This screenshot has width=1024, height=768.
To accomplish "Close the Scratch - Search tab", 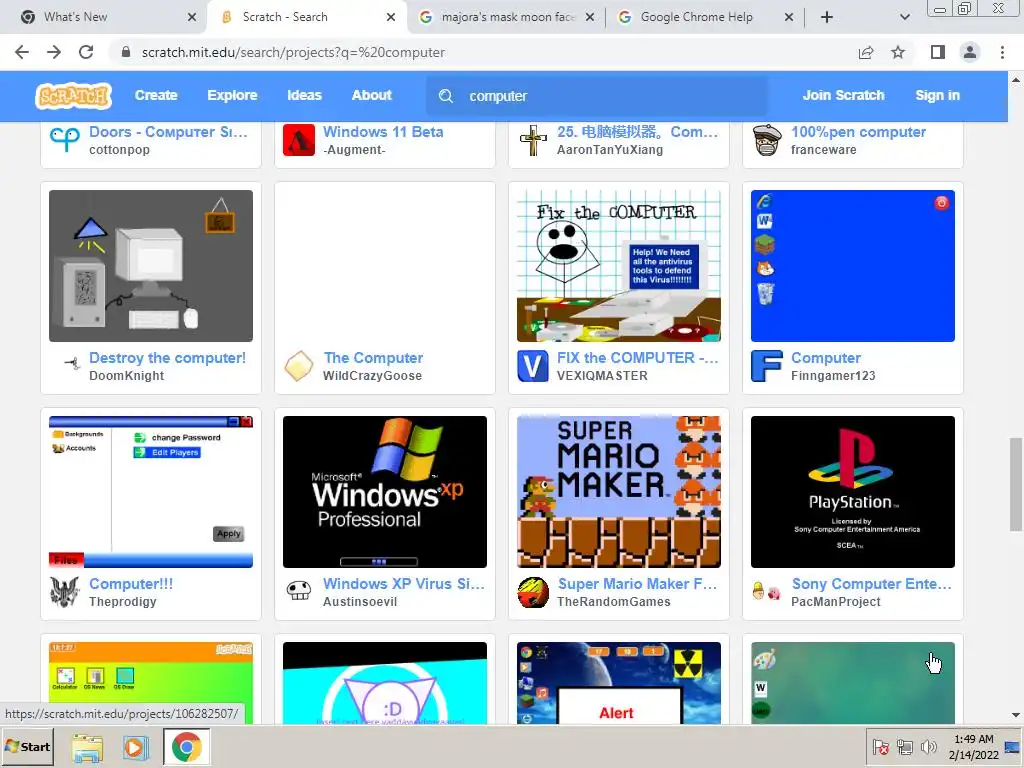I will (x=391, y=17).
